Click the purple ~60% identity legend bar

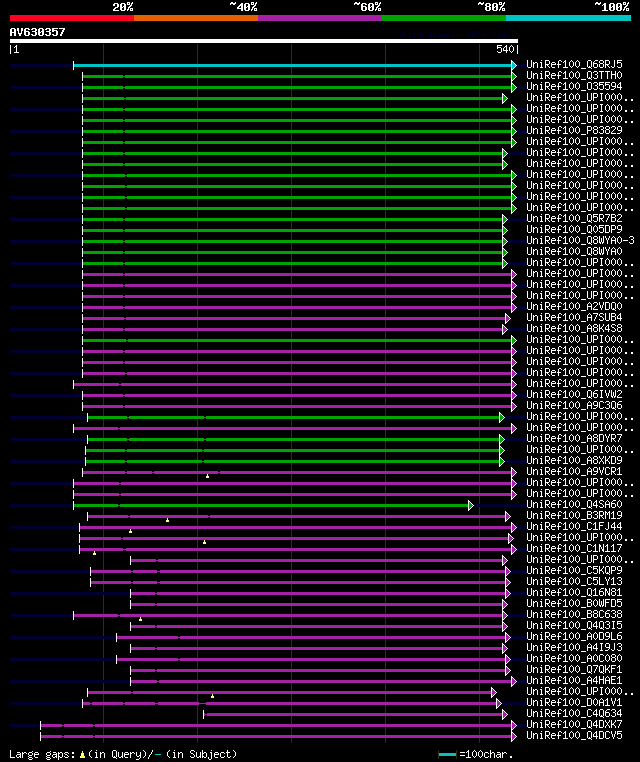[320, 18]
